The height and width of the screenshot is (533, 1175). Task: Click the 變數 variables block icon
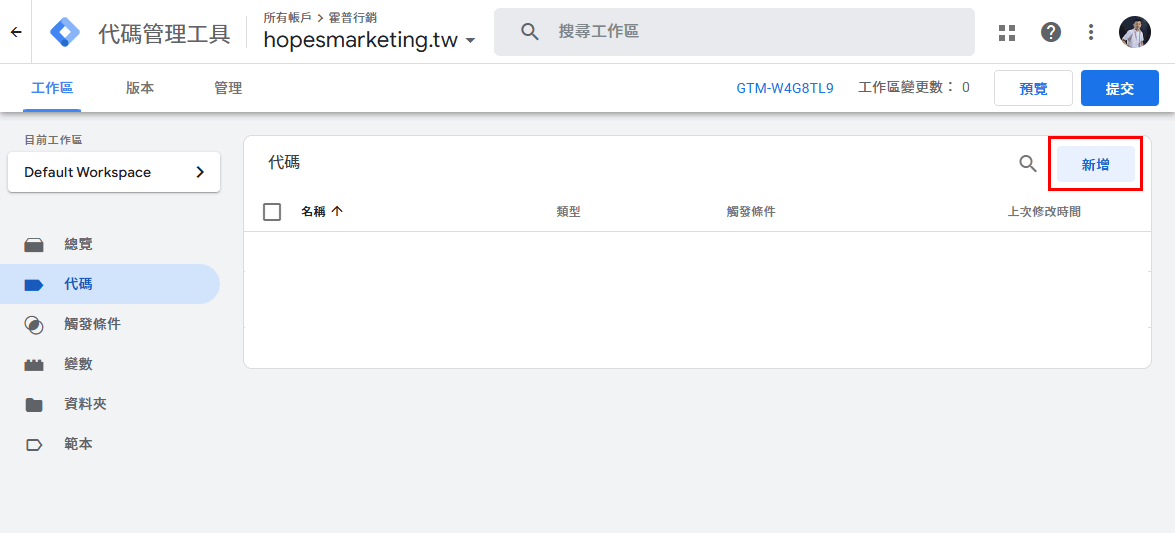click(34, 365)
